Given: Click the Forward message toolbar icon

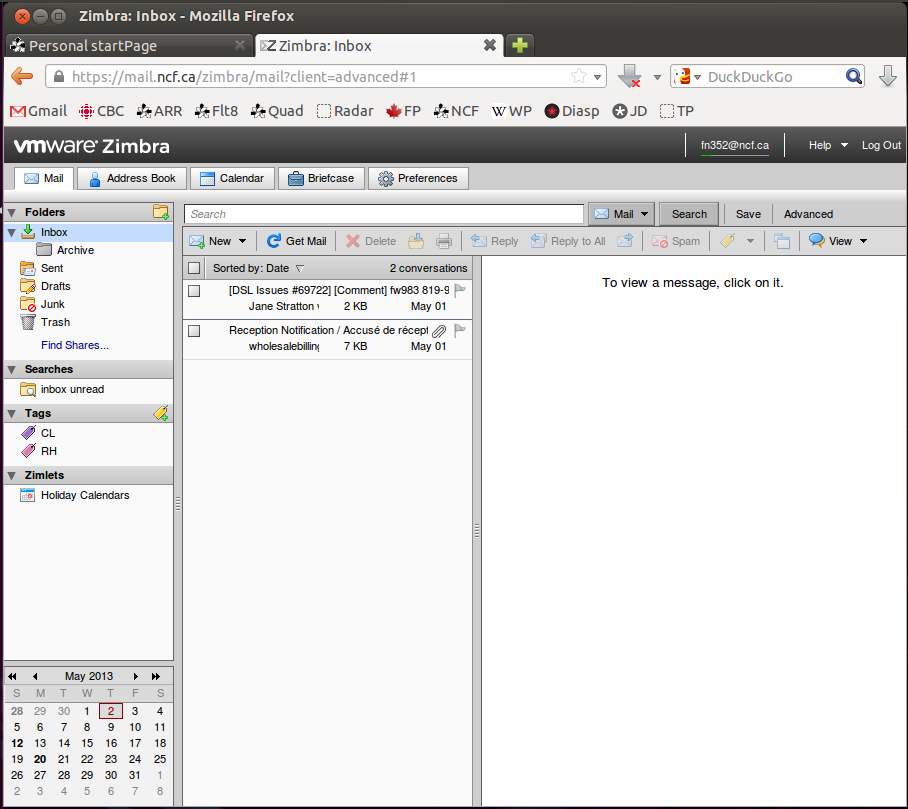Looking at the screenshot, I should [x=625, y=241].
